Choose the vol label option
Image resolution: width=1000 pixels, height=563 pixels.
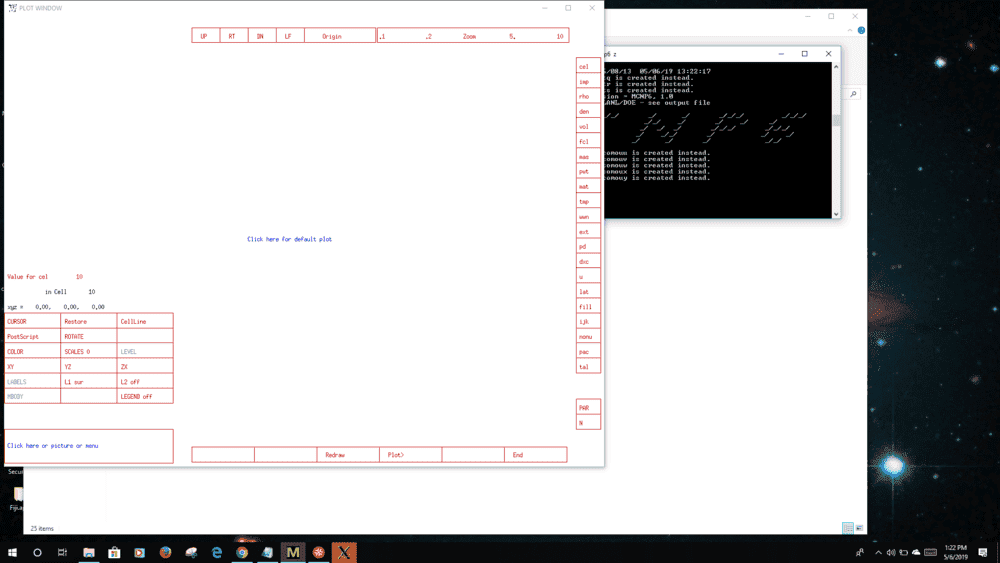click(x=588, y=126)
